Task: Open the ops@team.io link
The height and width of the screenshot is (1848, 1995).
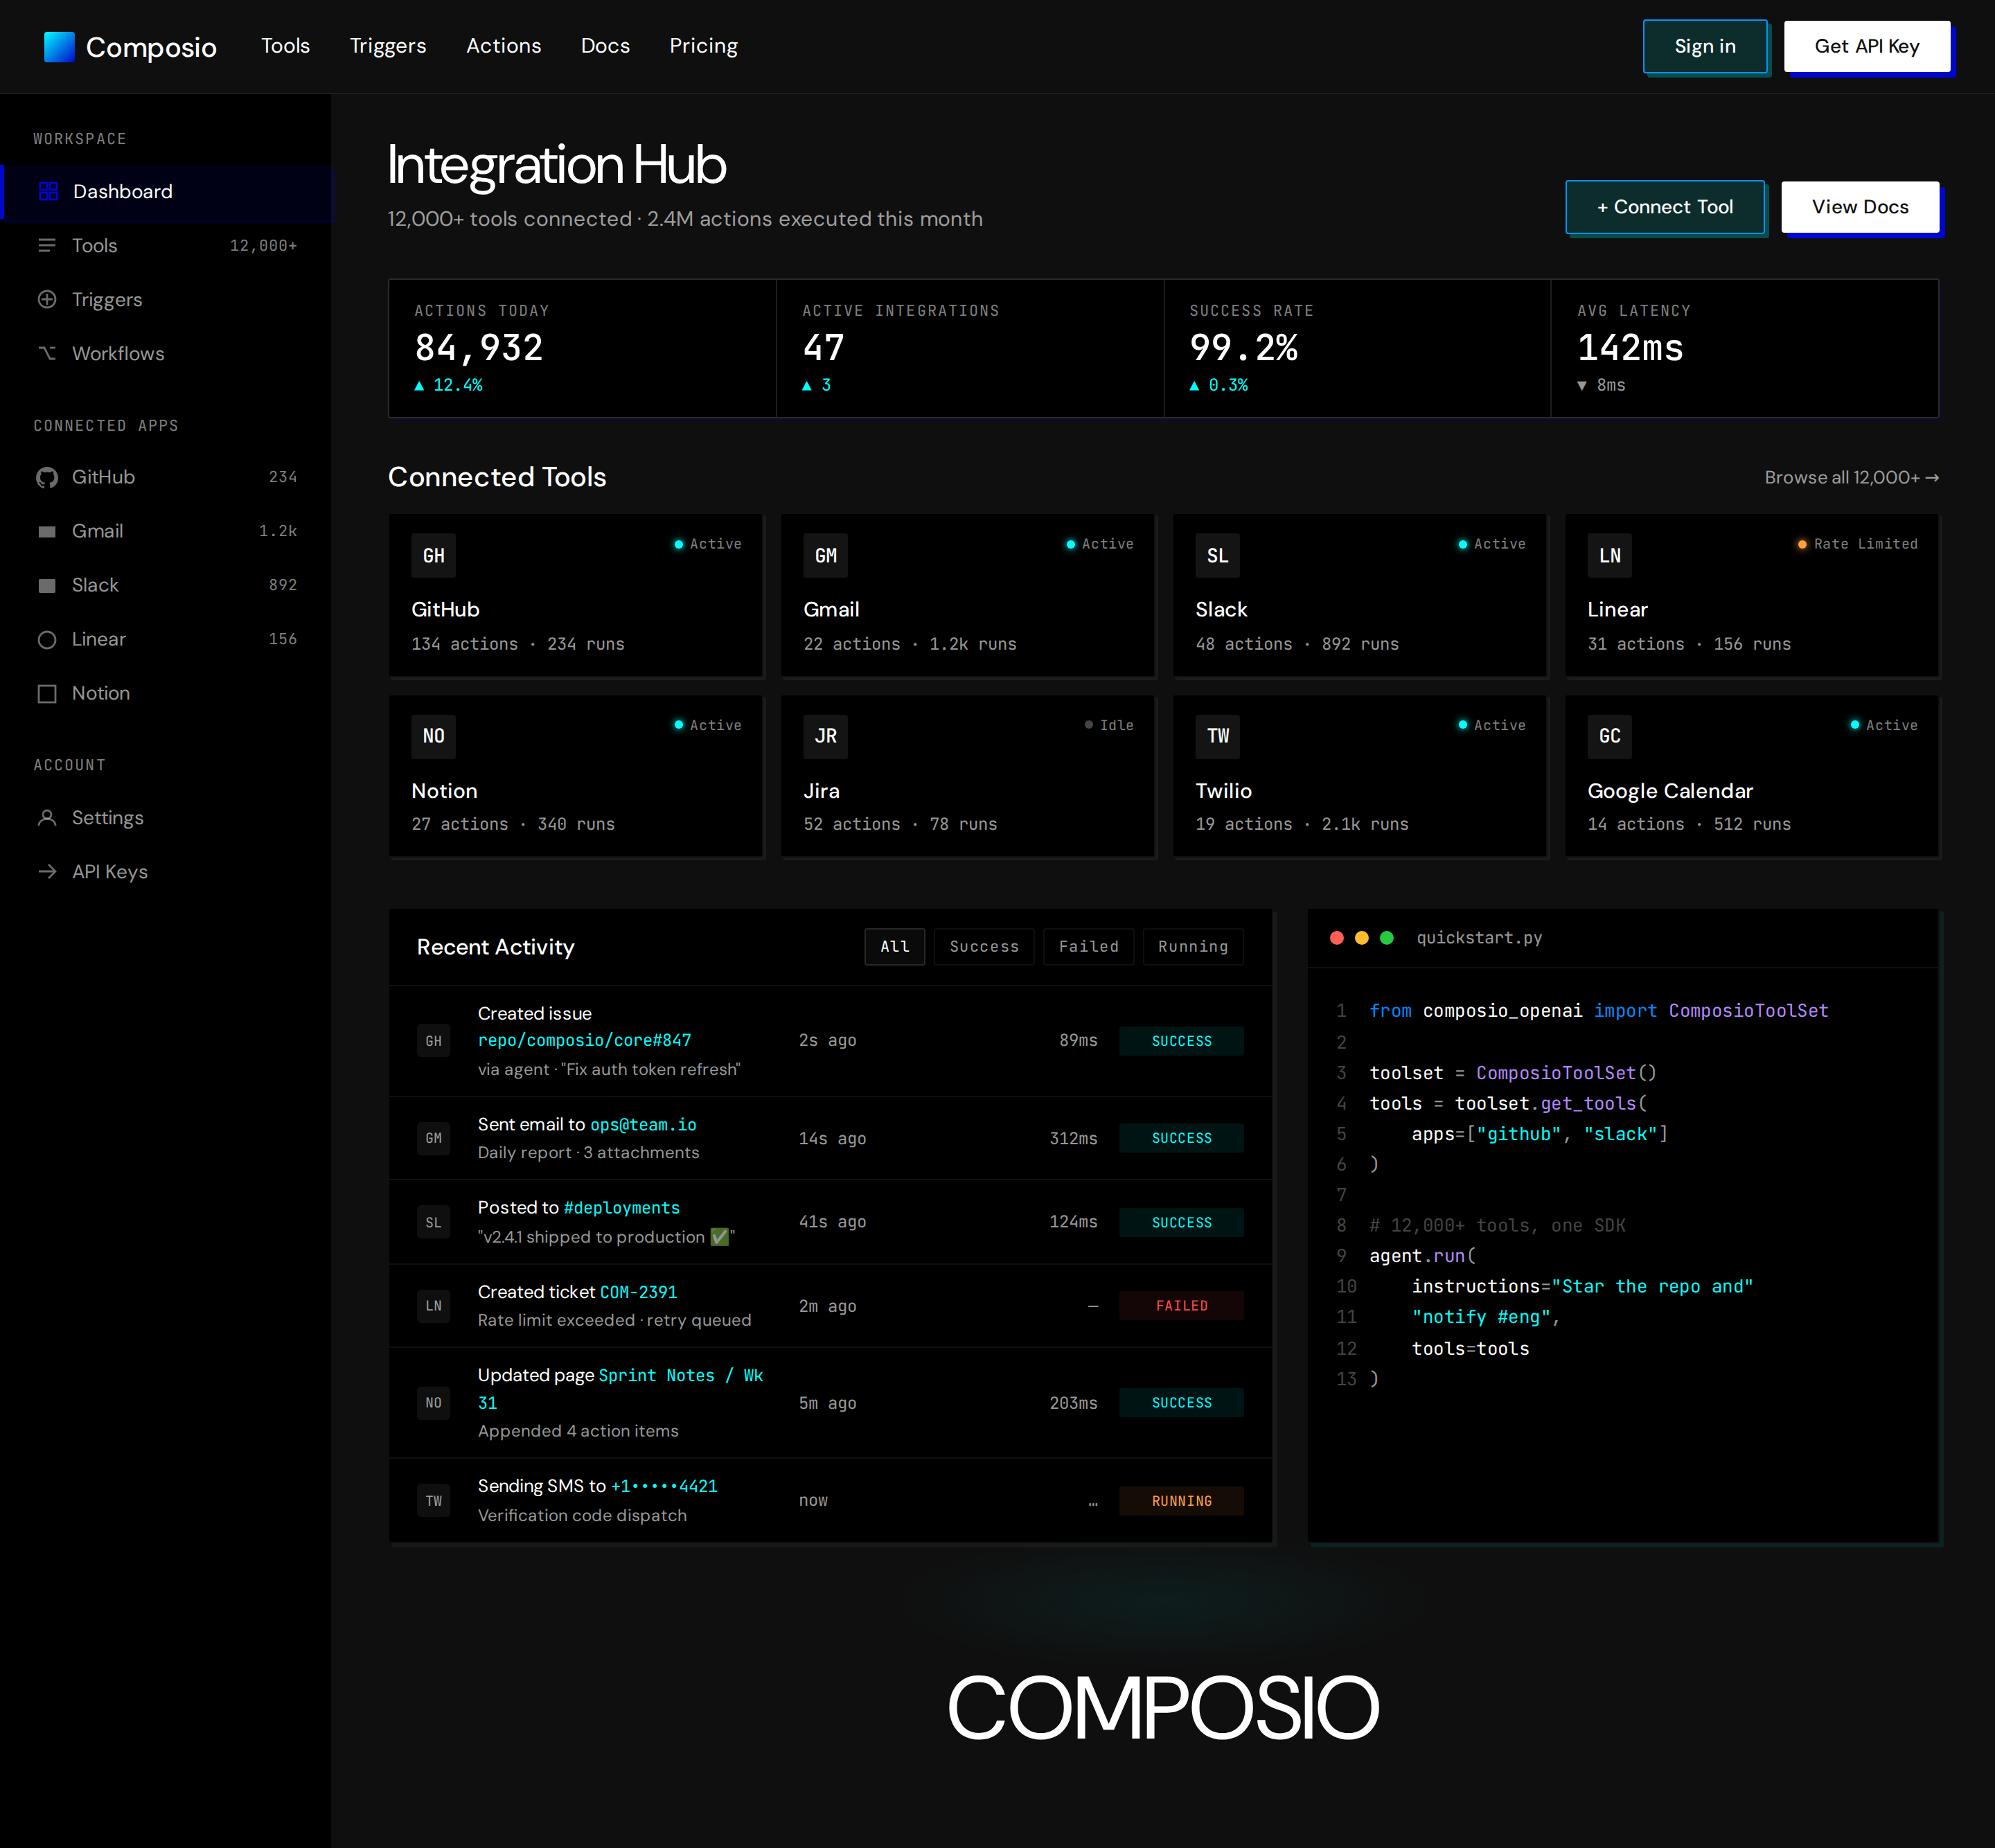Action: (x=643, y=1124)
